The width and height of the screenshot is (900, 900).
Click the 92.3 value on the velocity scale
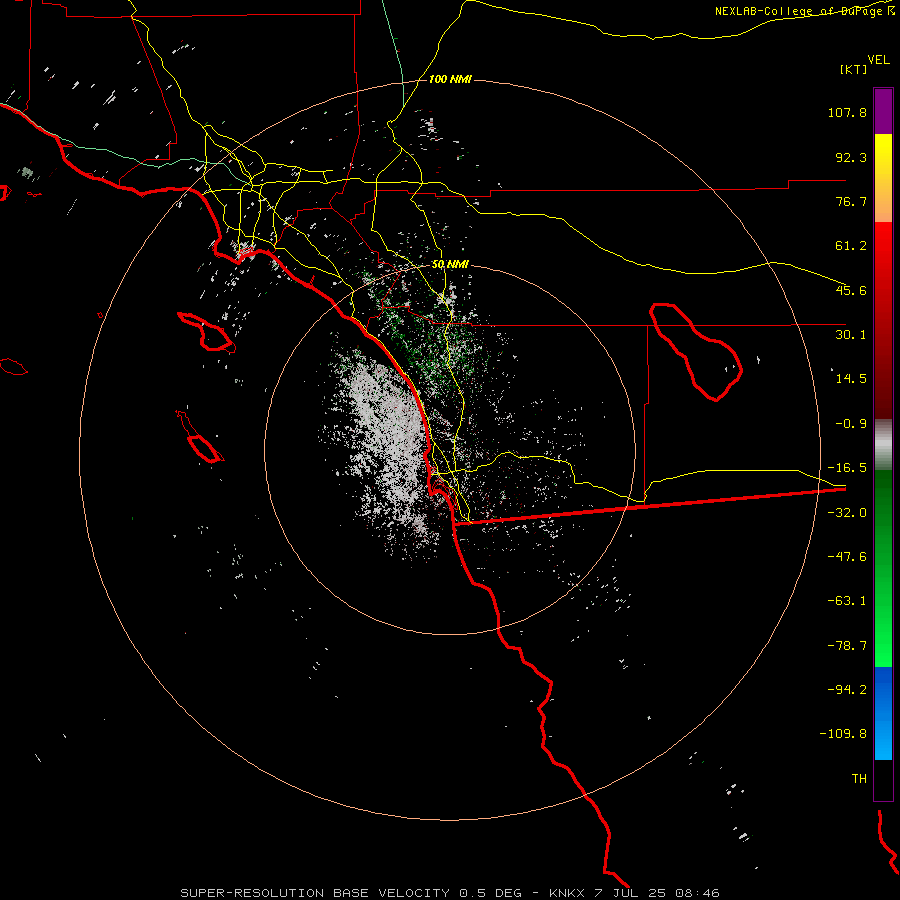click(x=851, y=157)
